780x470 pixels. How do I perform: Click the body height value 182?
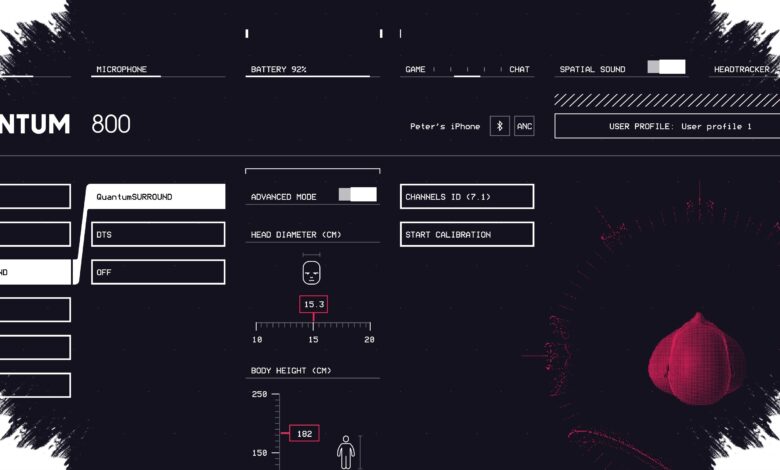click(x=304, y=433)
